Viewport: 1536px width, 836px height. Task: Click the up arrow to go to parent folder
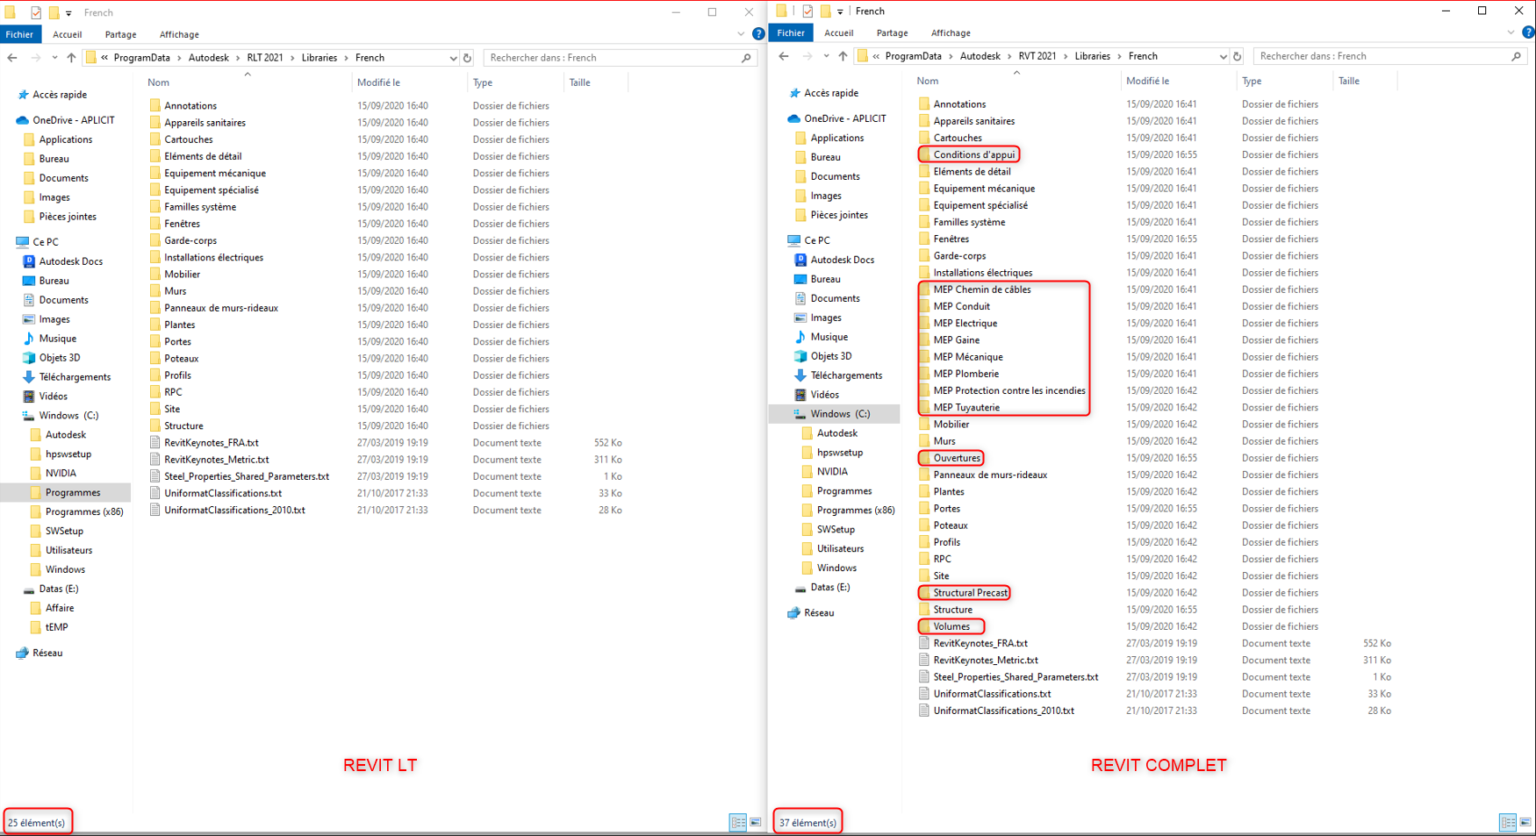pyautogui.click(x=71, y=57)
